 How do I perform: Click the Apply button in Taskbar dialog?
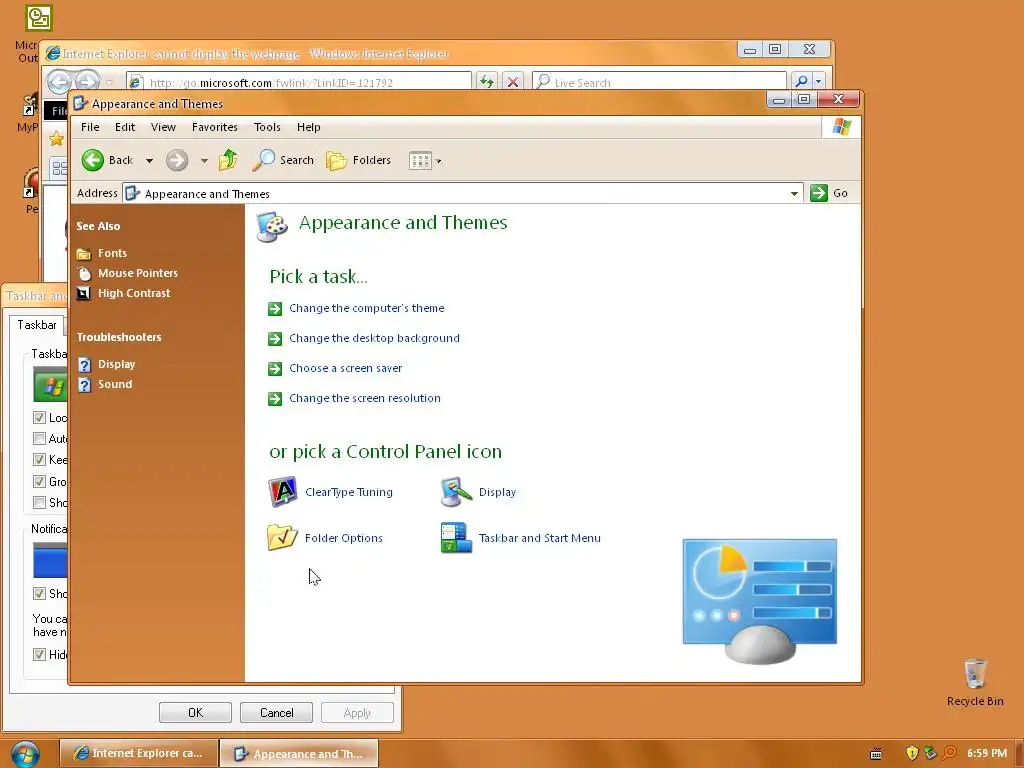[x=357, y=712]
